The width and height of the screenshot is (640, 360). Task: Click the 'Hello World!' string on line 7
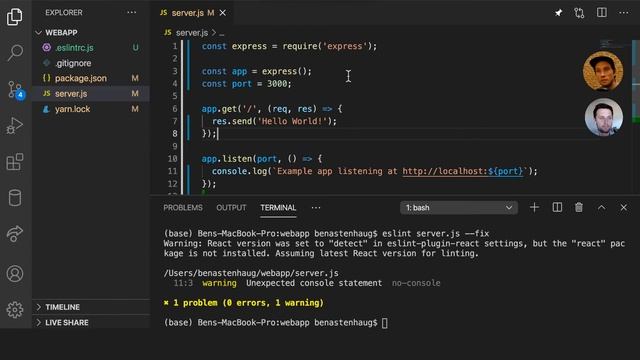click(292, 121)
